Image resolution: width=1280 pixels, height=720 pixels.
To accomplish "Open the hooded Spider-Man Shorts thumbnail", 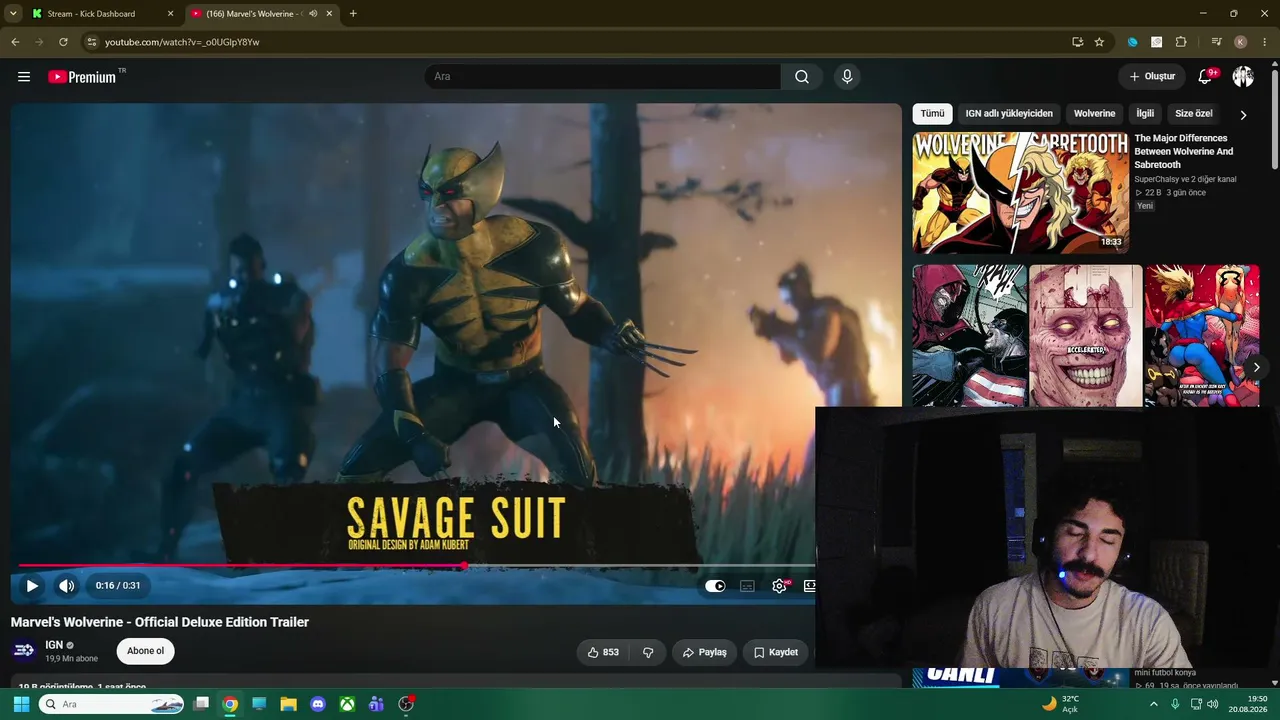I will pyautogui.click(x=969, y=336).
